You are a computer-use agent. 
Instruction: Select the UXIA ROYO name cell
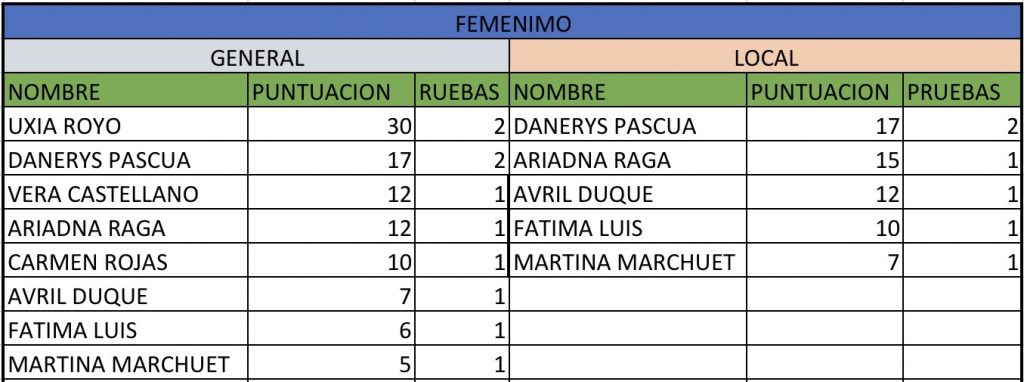pyautogui.click(x=125, y=125)
